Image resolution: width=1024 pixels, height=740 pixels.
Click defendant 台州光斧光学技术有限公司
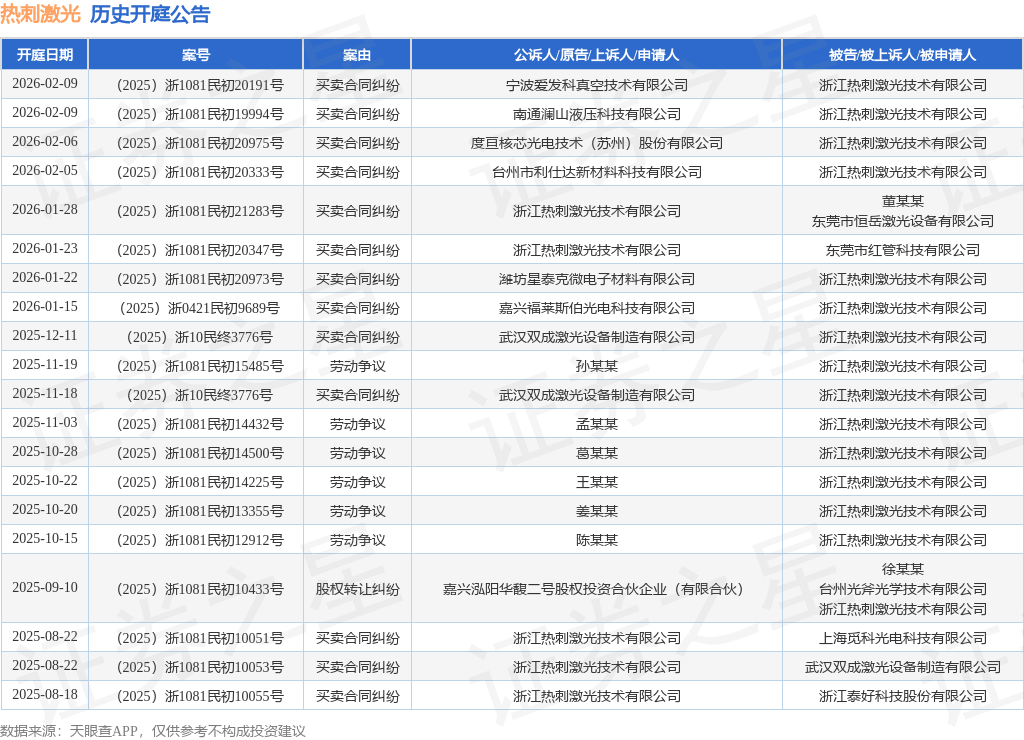point(903,589)
